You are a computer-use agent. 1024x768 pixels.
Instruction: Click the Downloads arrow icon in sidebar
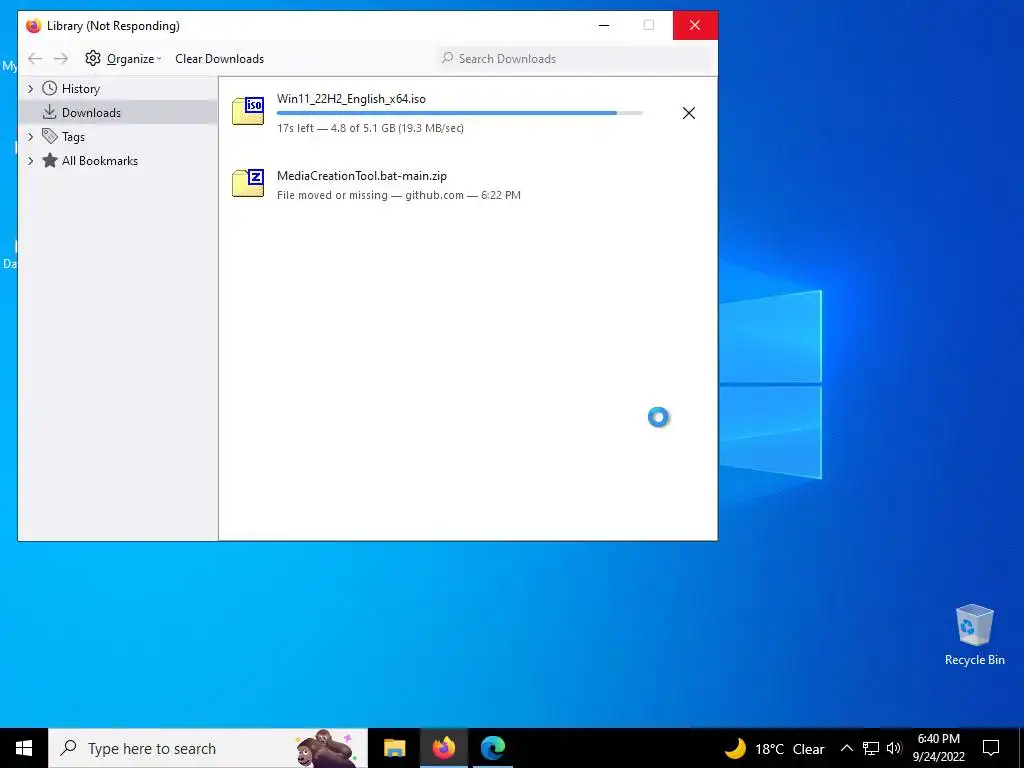[x=50, y=112]
